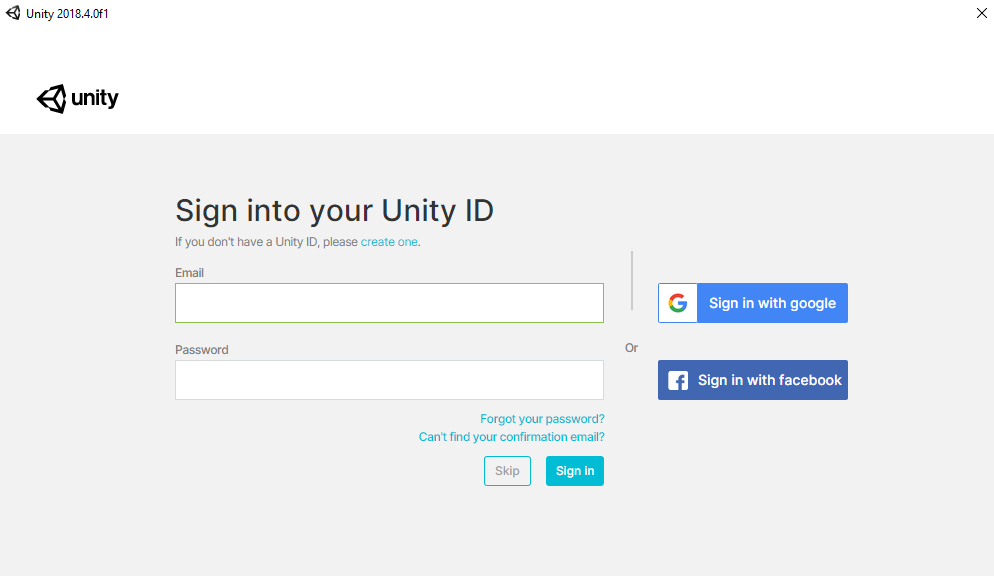The image size is (994, 576).
Task: Click the Facebook 'f' logo icon
Action: click(678, 380)
